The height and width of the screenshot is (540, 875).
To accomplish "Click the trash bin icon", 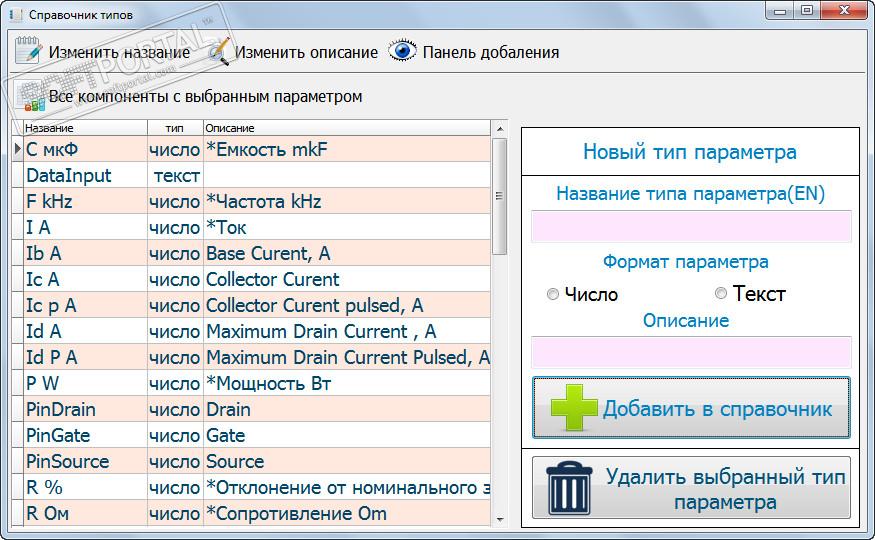I will coord(569,488).
